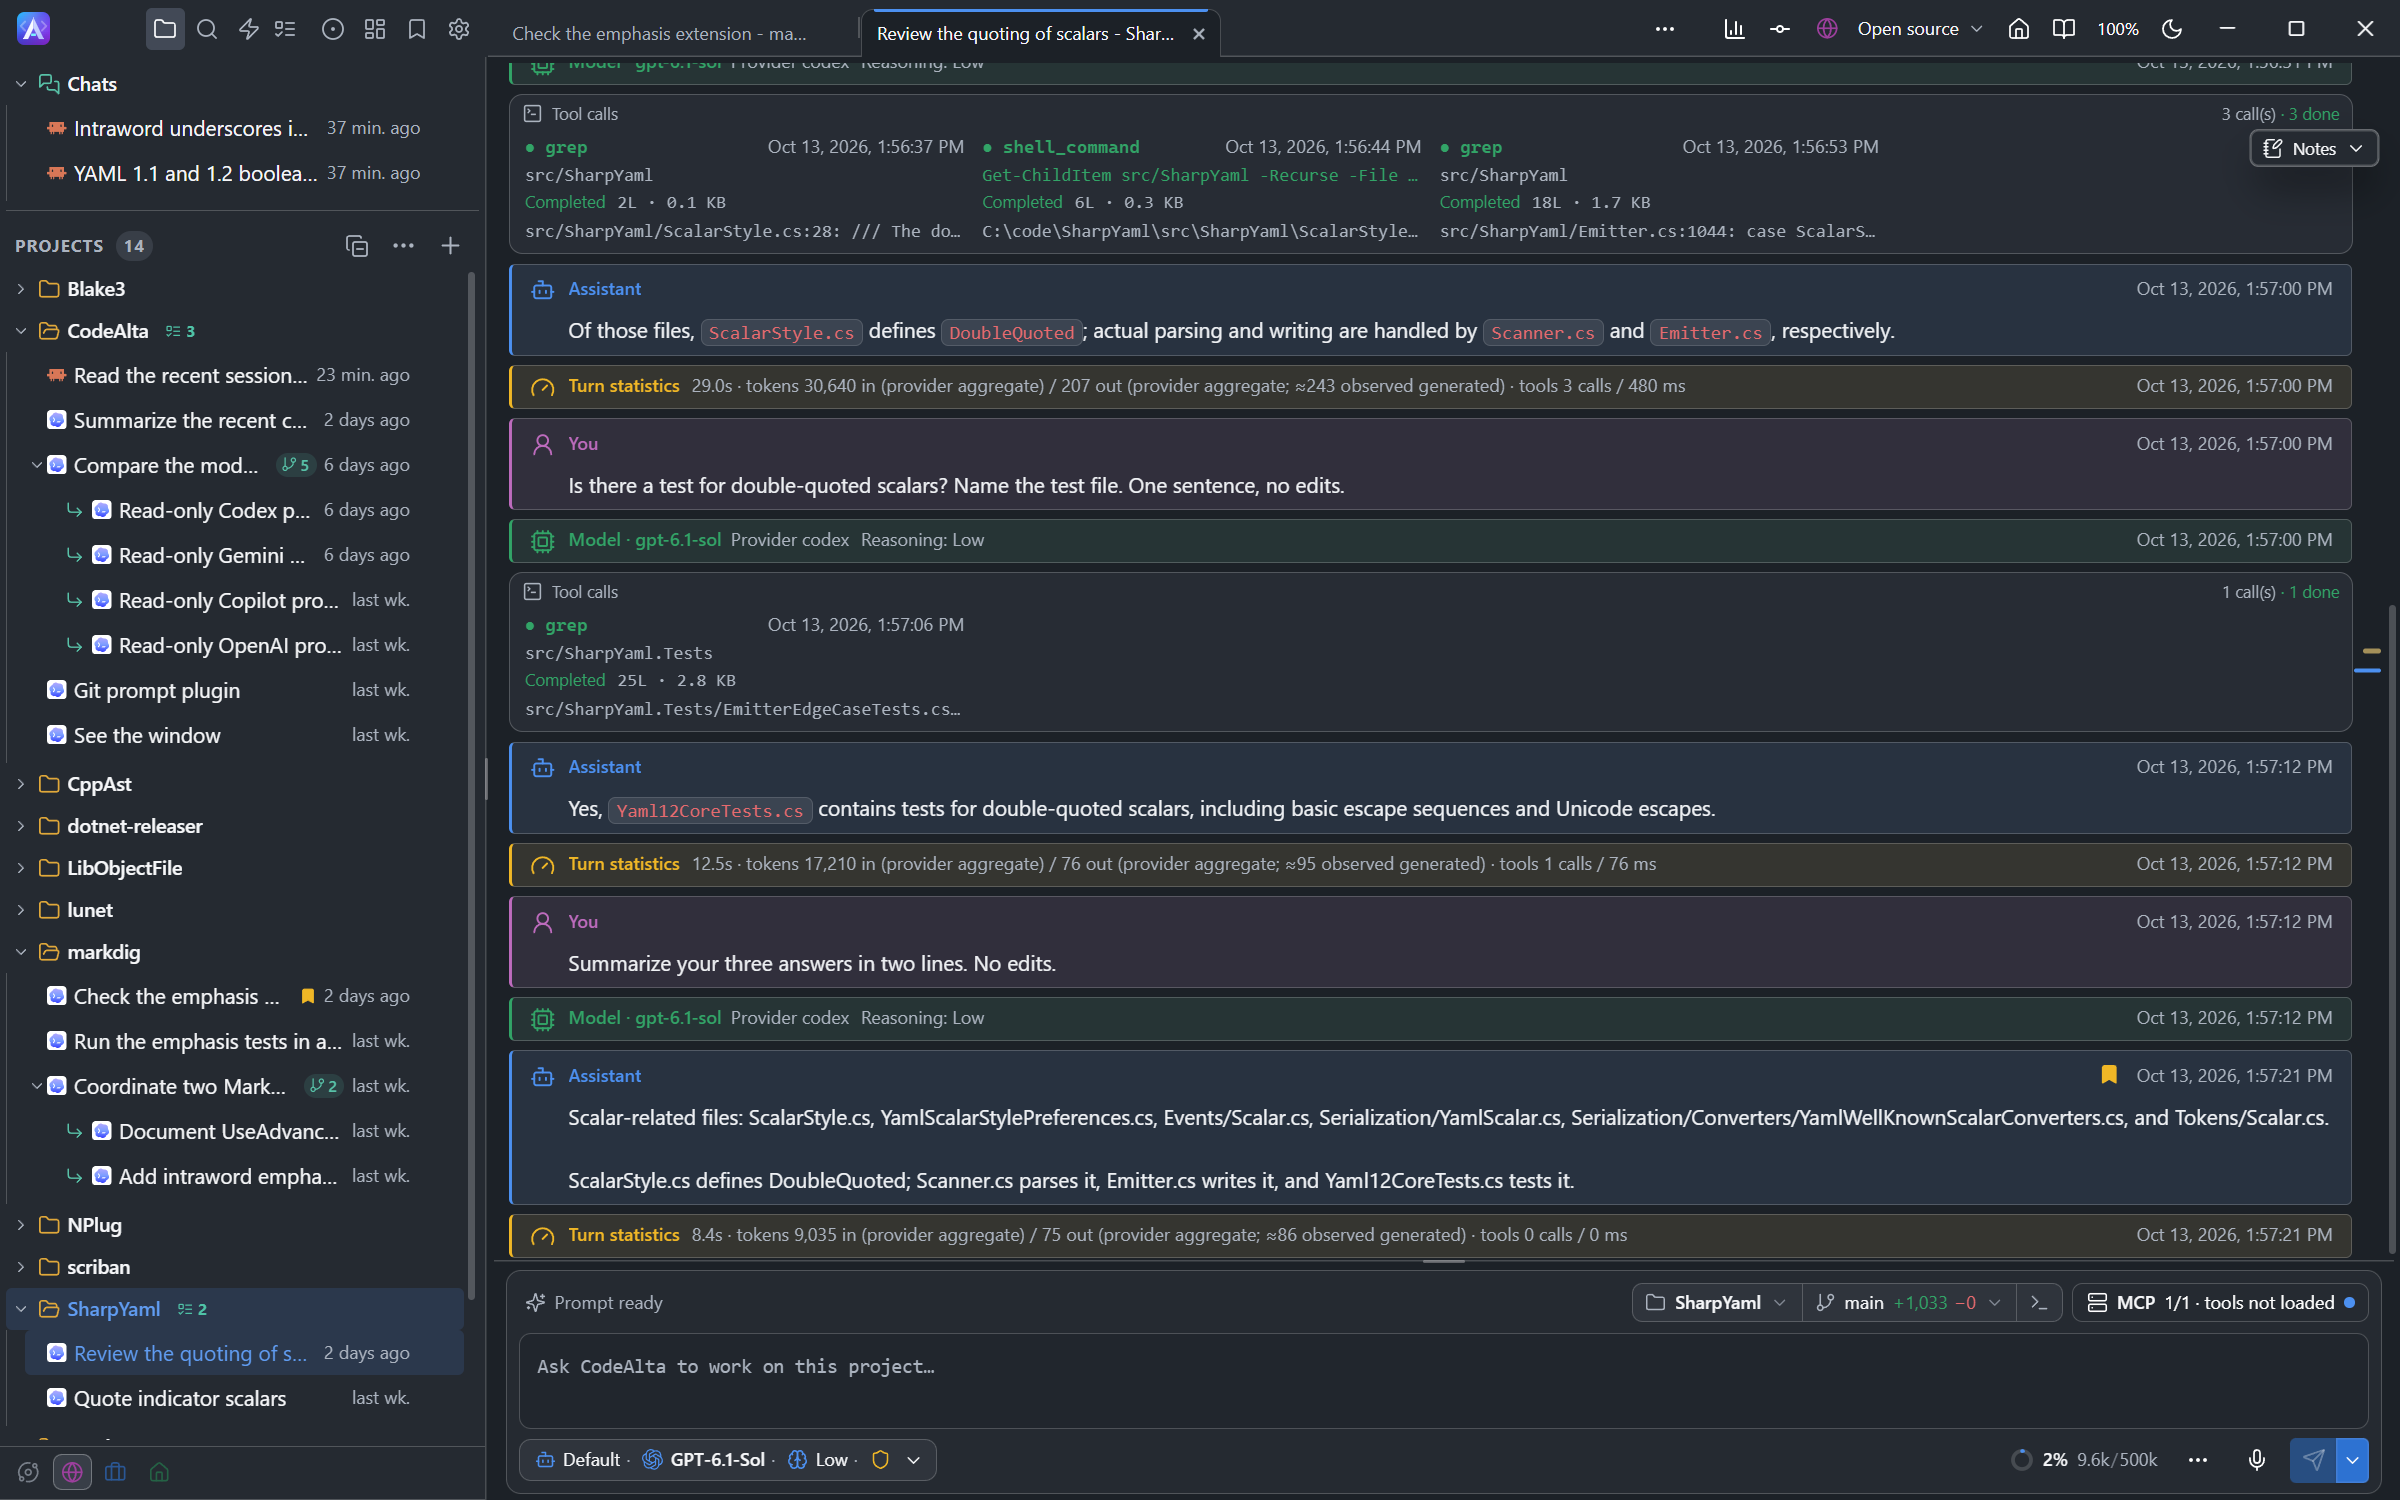Click the Ask CodeAlta prompt input field
2400x1500 pixels.
(x=1443, y=1380)
